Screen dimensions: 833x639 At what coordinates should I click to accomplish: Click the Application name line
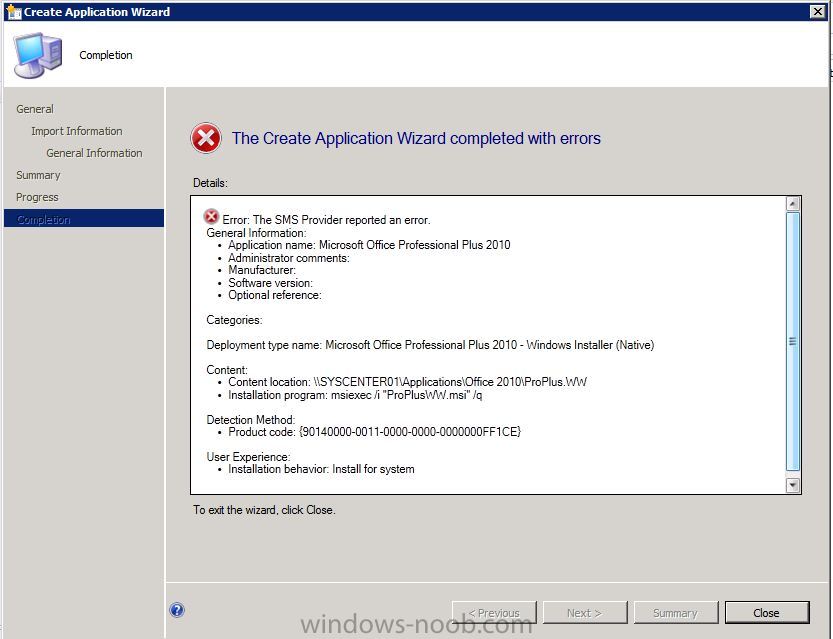click(x=369, y=245)
